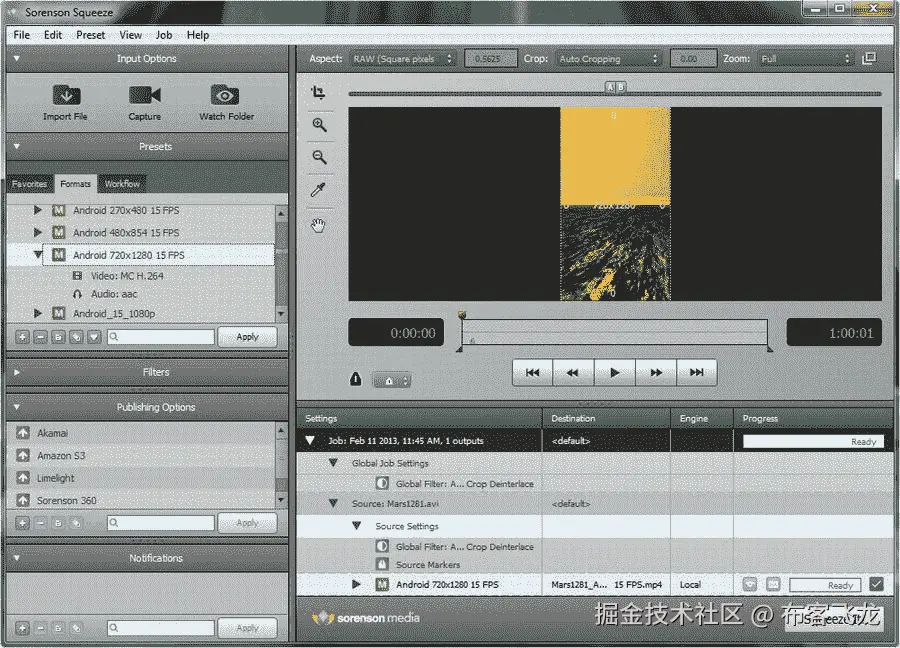Expand the Android 270x480 15 FPS preset
This screenshot has width=900, height=648.
click(38, 210)
